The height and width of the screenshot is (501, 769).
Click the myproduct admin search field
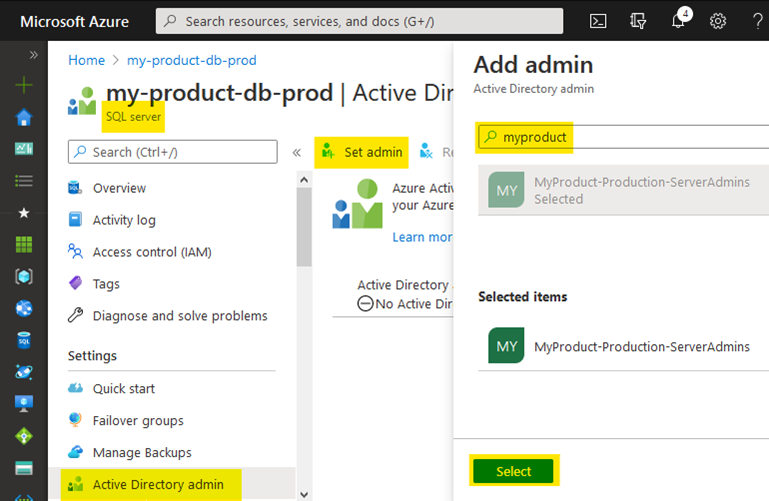point(620,137)
